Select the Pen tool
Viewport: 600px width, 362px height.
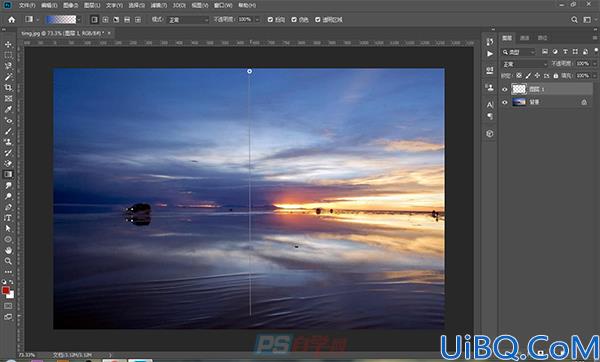[8, 207]
